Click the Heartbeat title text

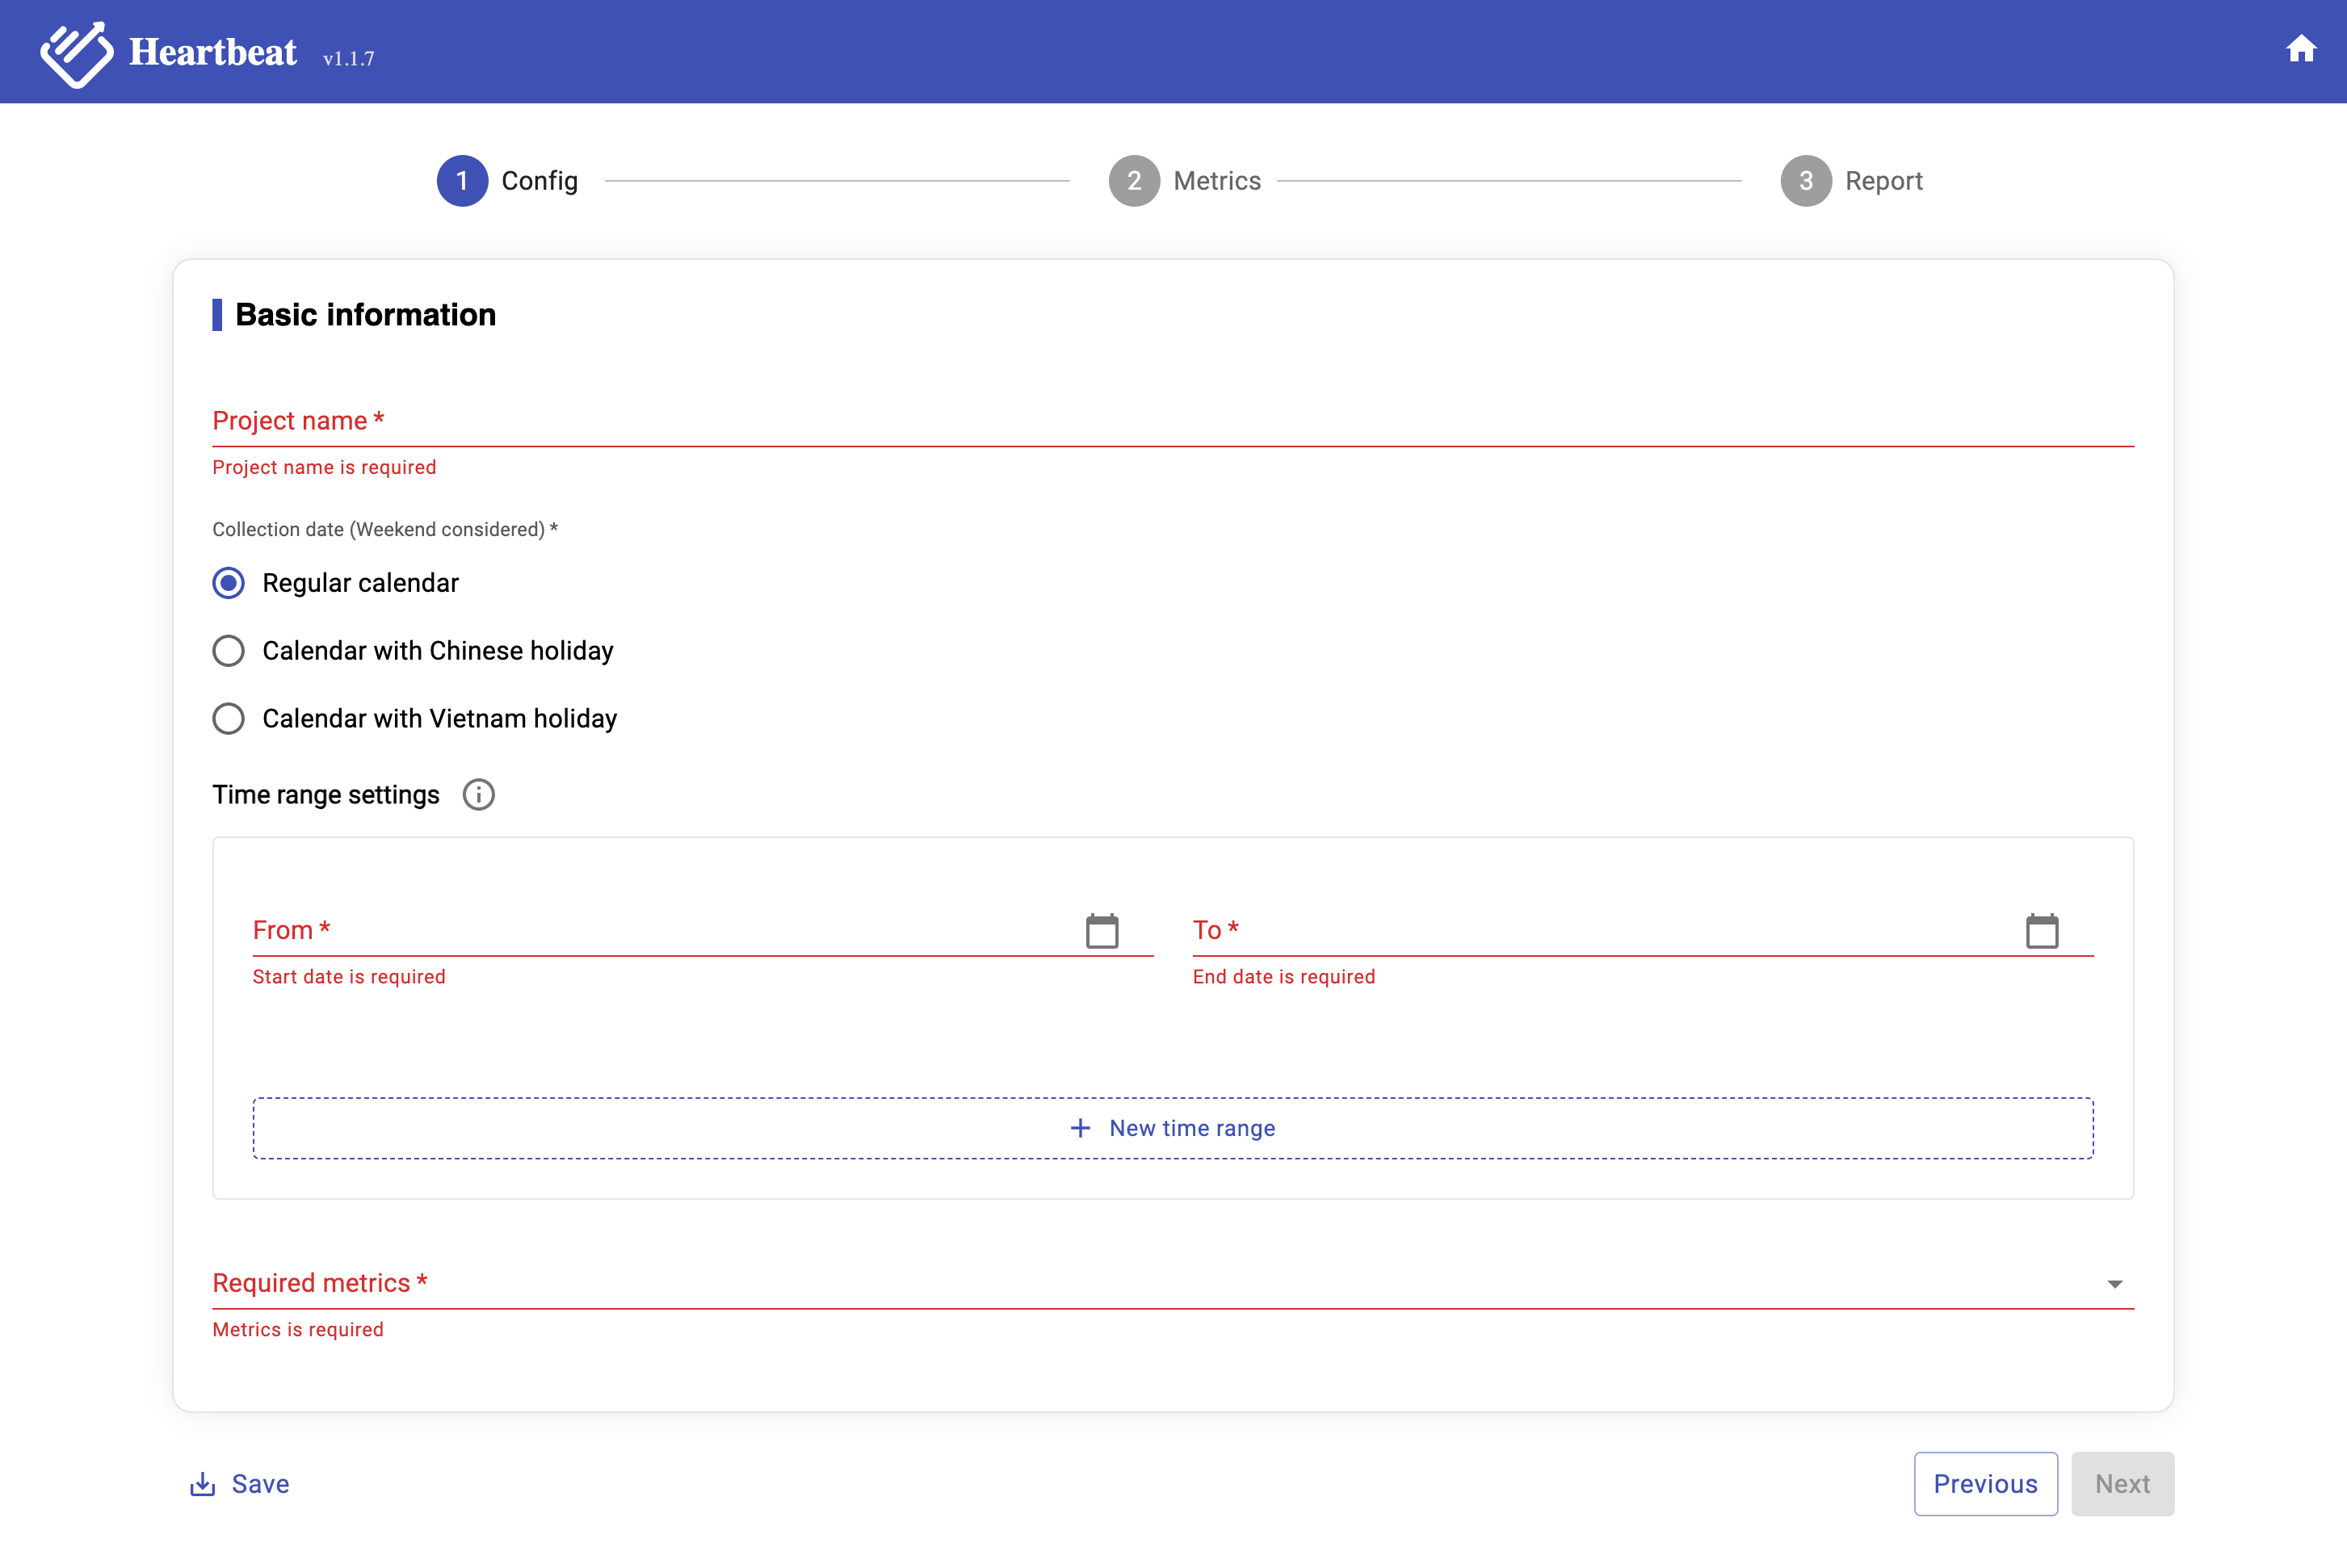tap(213, 52)
